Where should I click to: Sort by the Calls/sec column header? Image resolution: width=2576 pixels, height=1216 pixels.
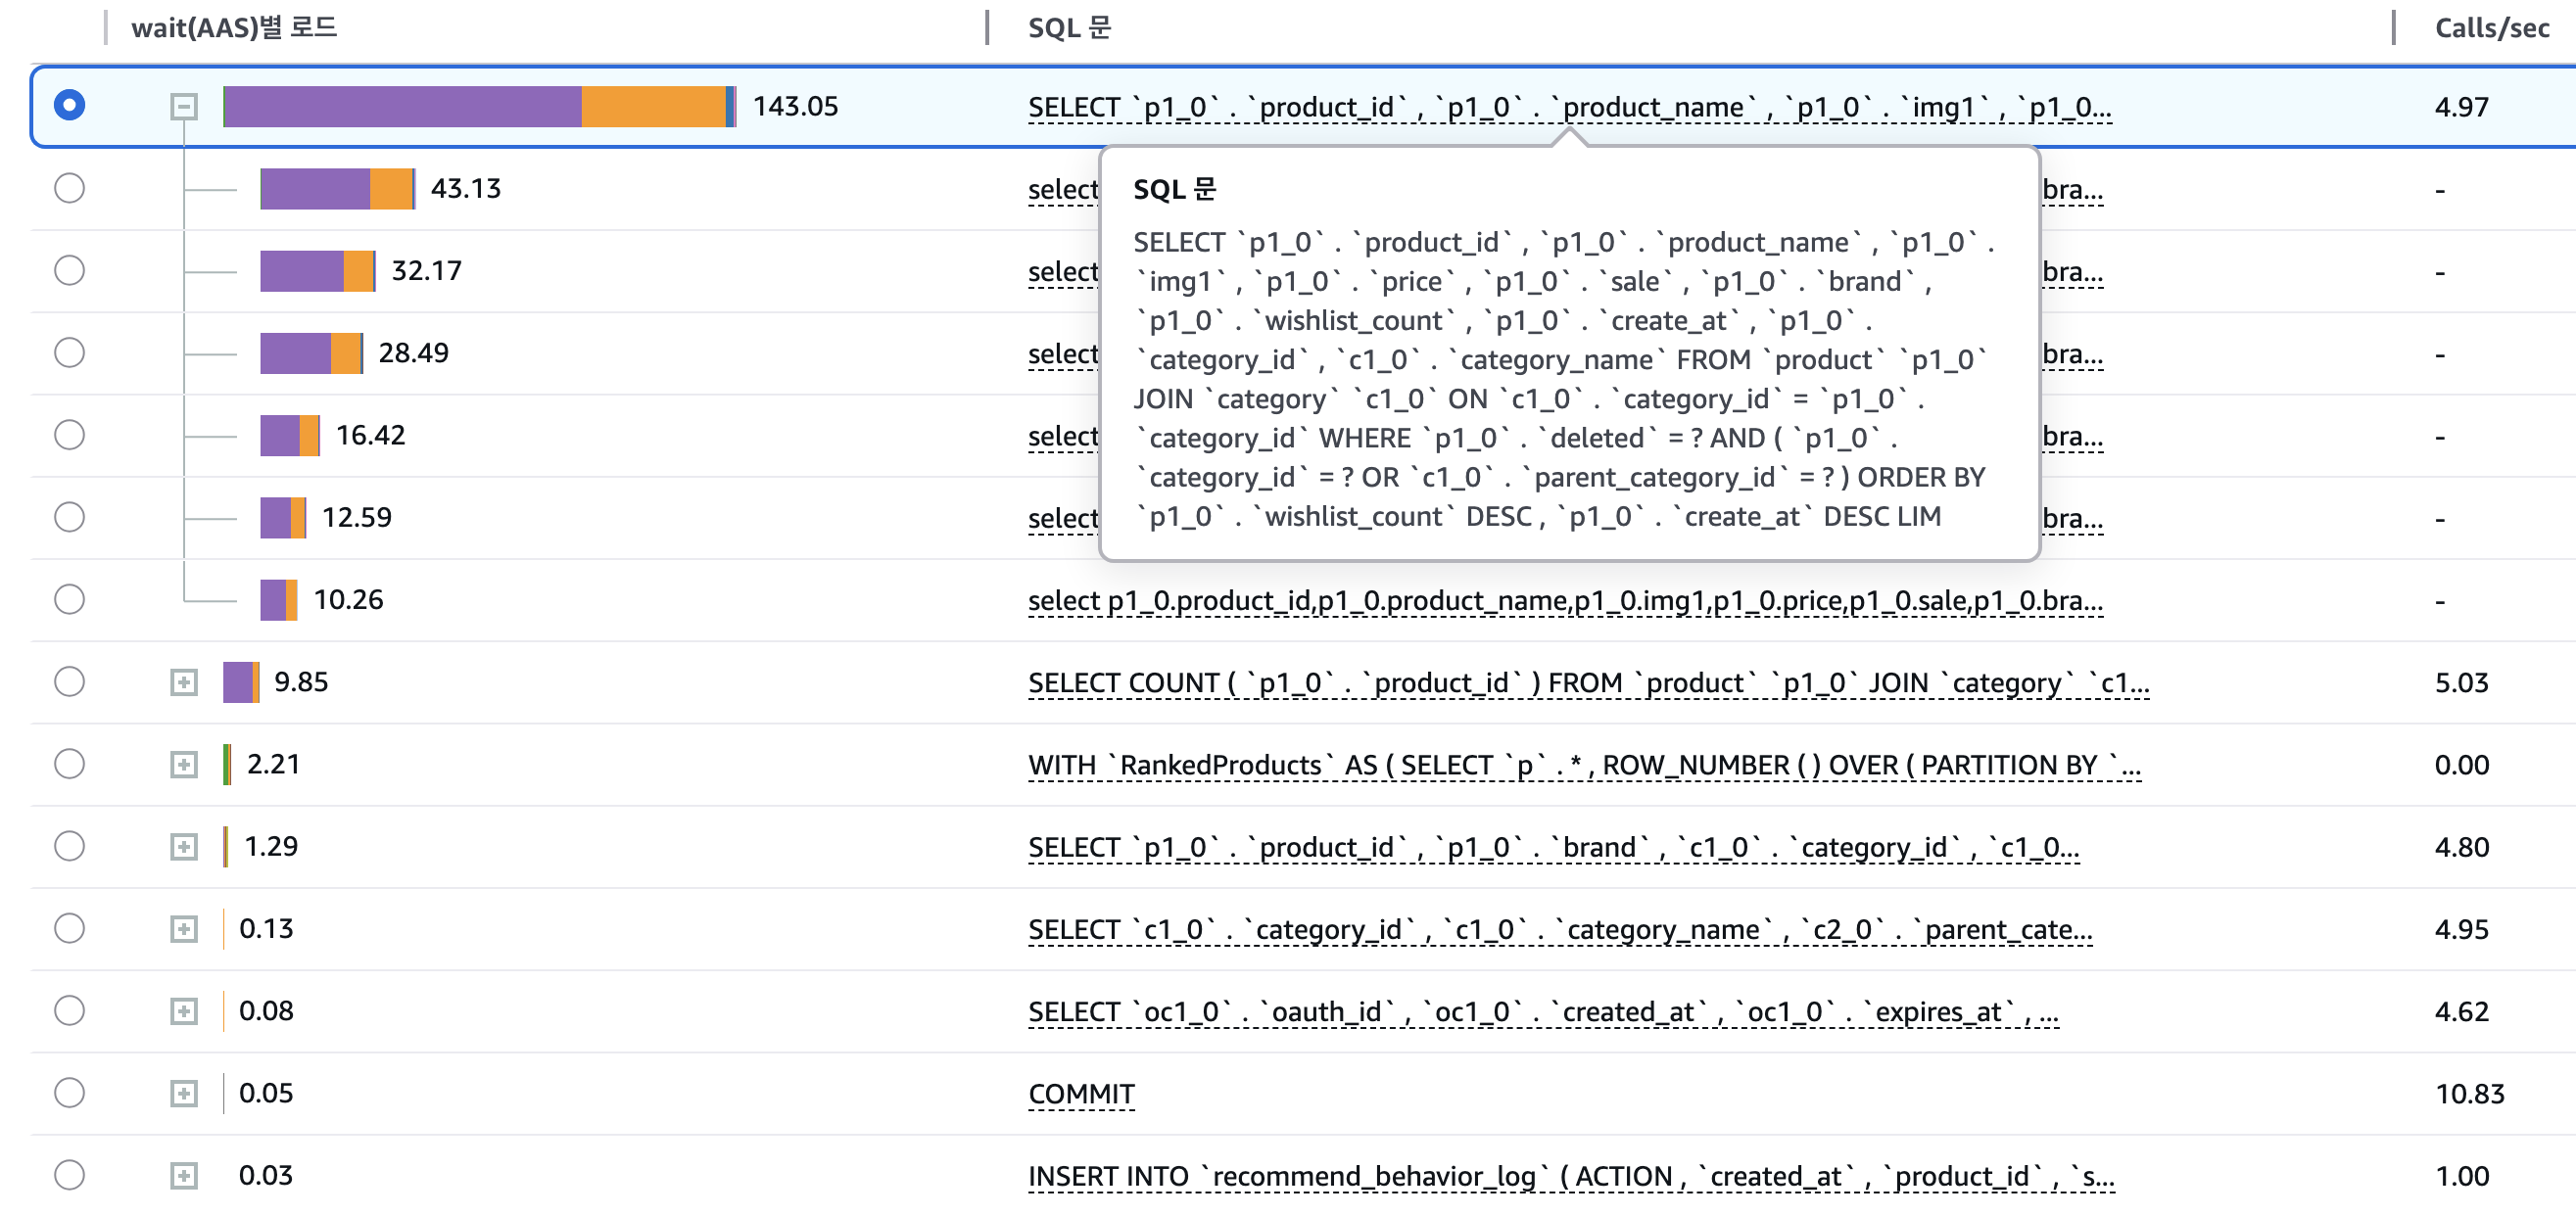pos(2491,28)
